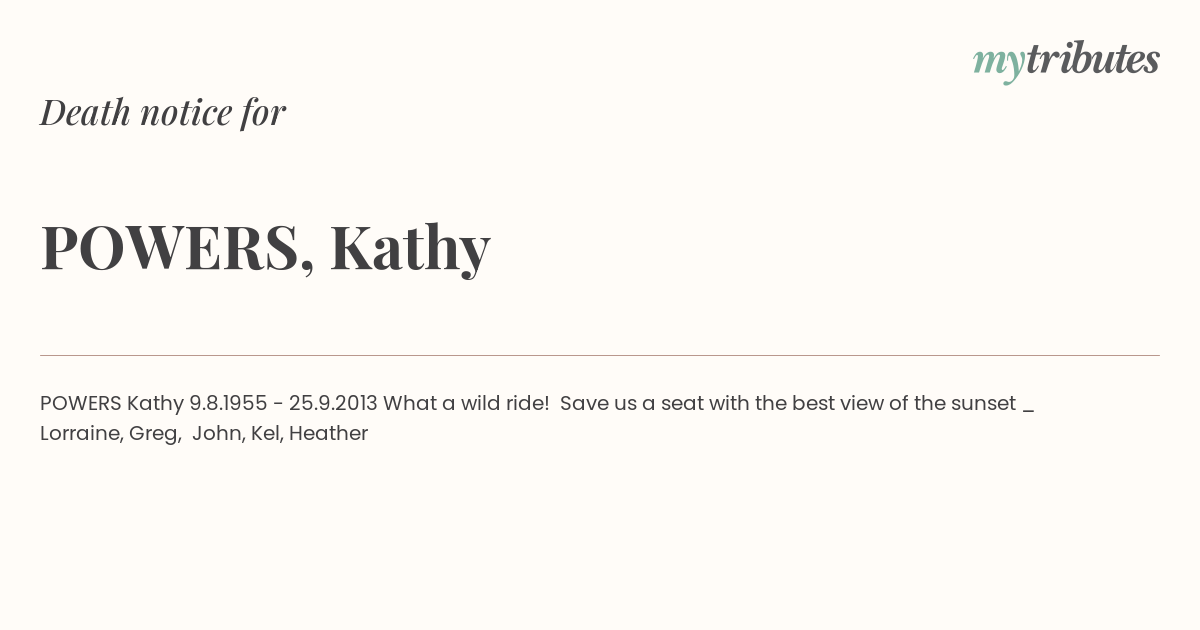Click the name "Kel" in the notice
1200x630 pixels.
[x=266, y=433]
